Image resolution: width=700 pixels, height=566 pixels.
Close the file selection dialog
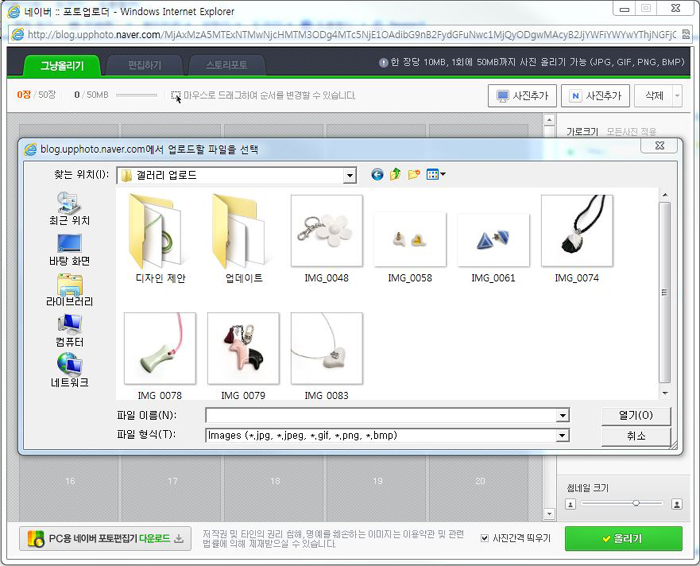point(659,146)
